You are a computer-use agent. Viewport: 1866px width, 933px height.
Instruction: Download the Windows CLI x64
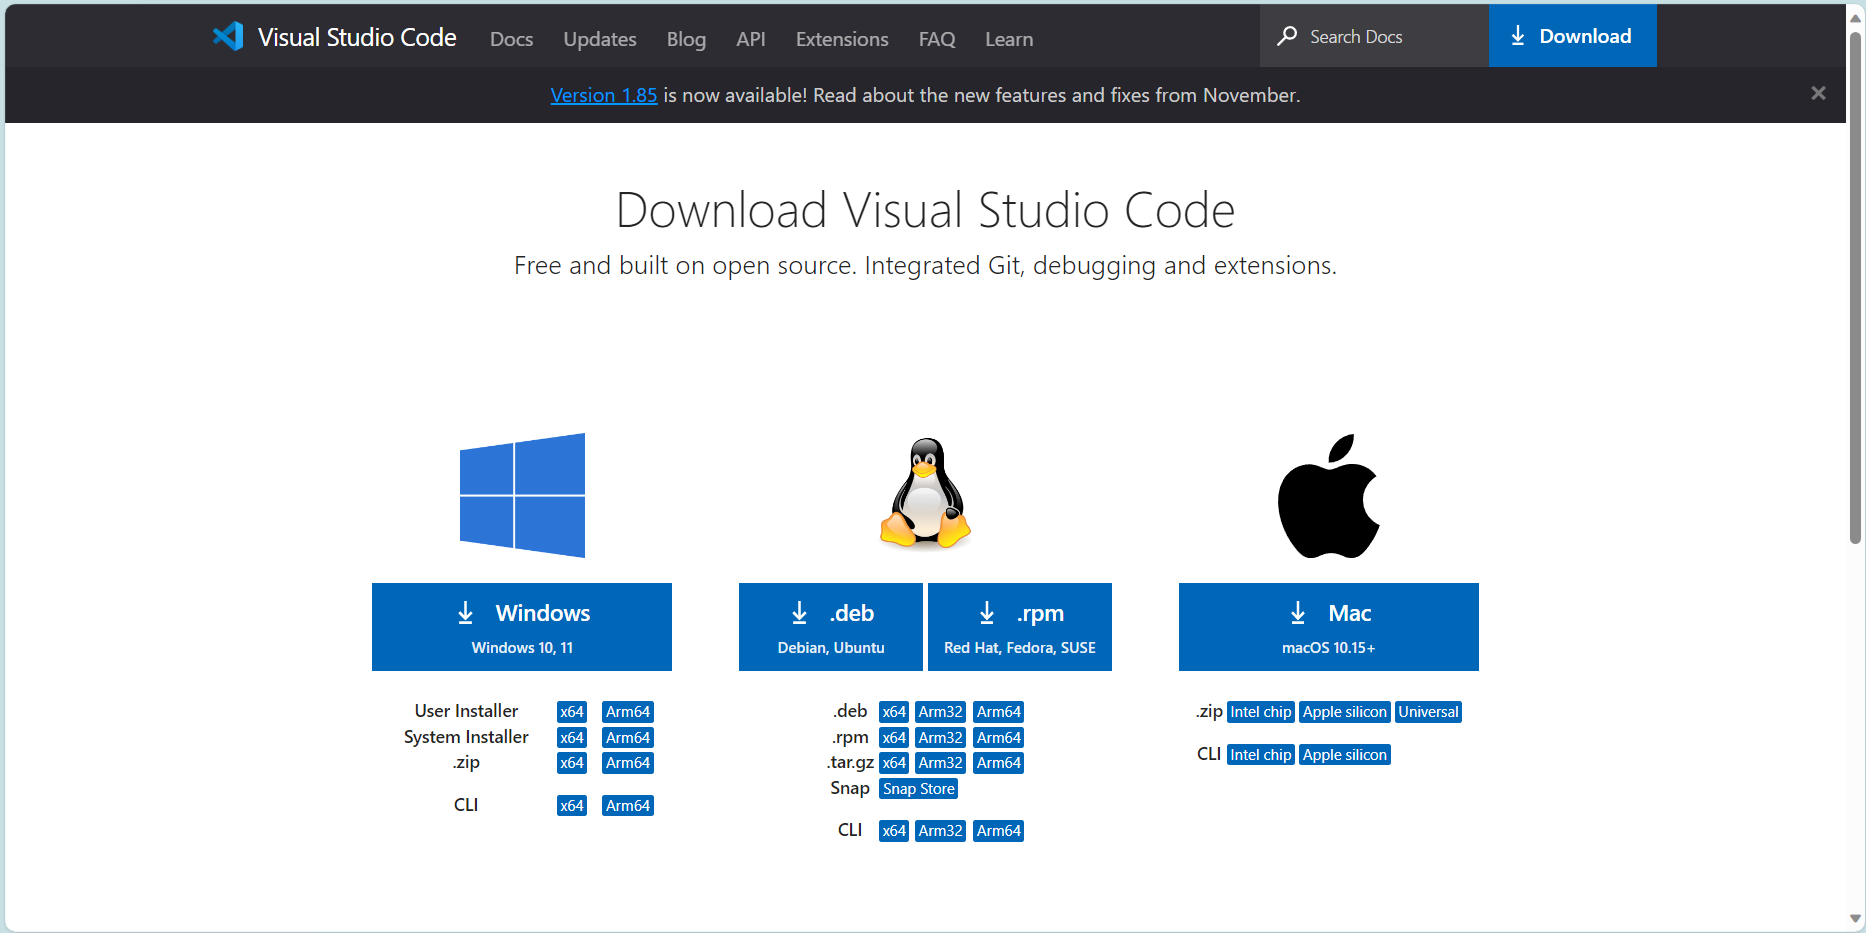pos(572,806)
